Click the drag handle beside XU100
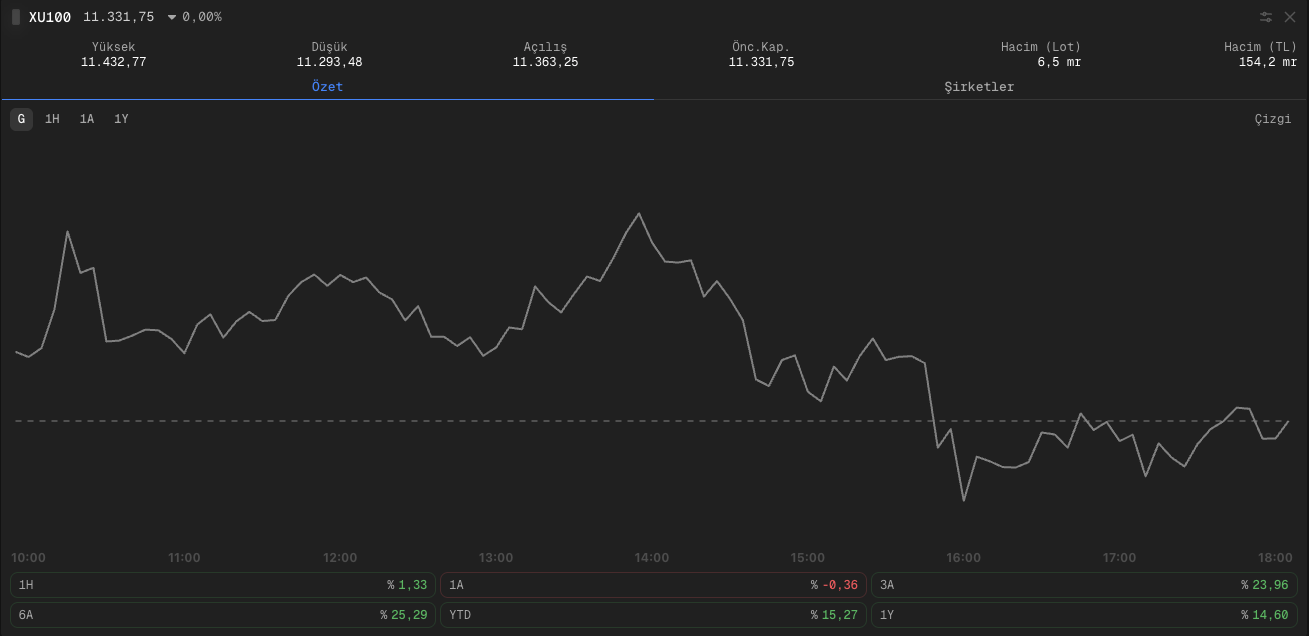This screenshot has width=1309, height=636. (16, 17)
